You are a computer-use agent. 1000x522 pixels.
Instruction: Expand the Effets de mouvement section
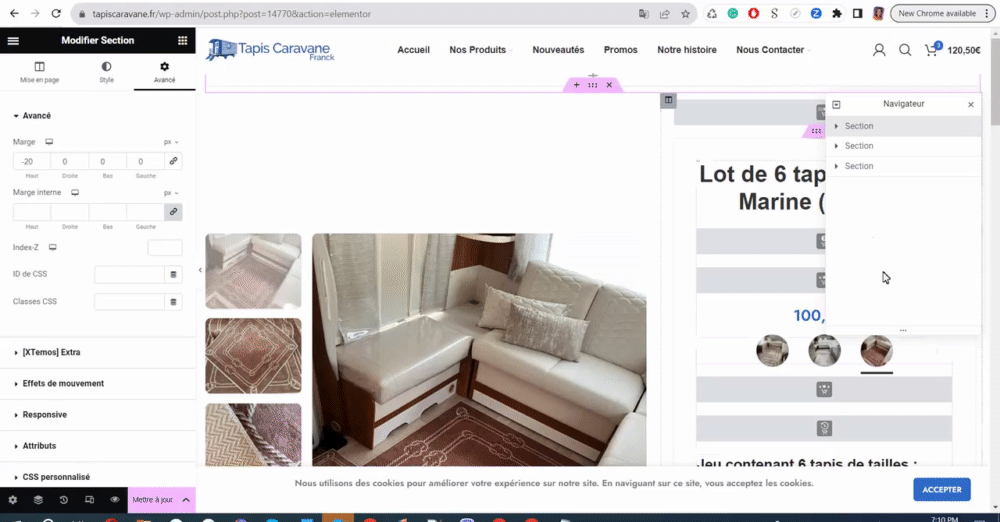tap(98, 384)
